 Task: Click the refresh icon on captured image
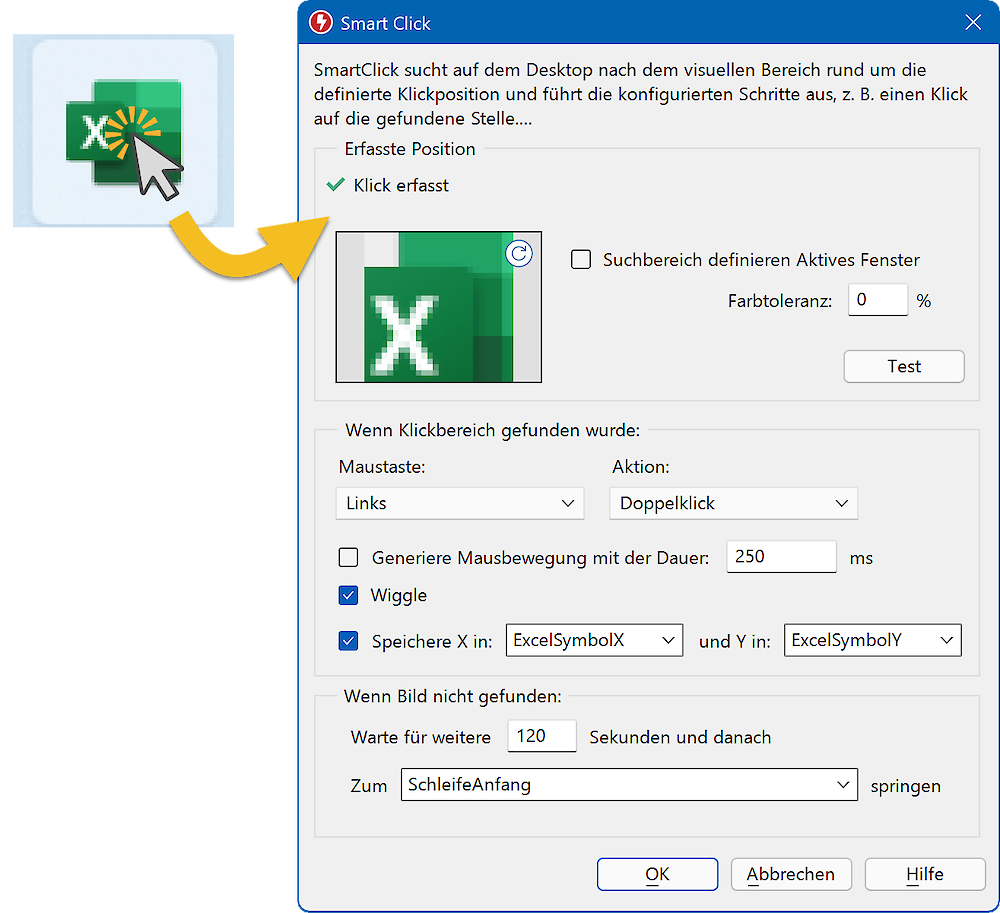pyautogui.click(x=519, y=254)
